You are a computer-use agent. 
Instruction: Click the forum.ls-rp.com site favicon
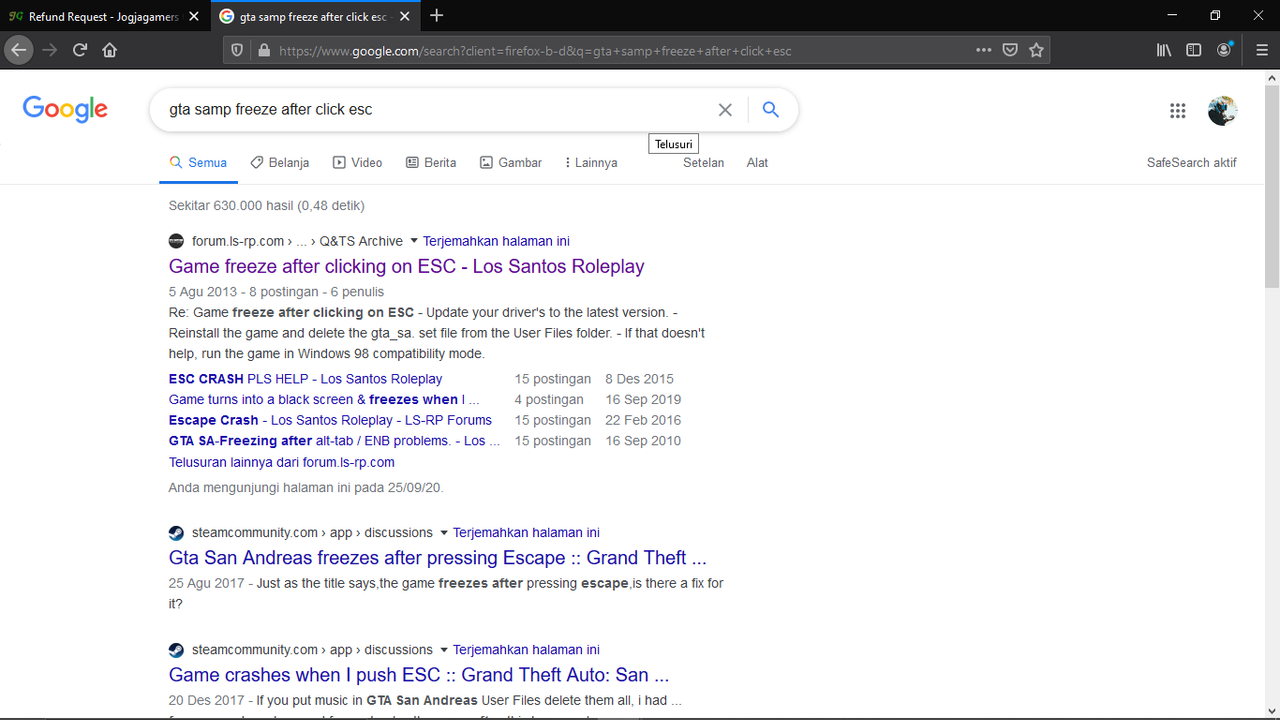(176, 241)
